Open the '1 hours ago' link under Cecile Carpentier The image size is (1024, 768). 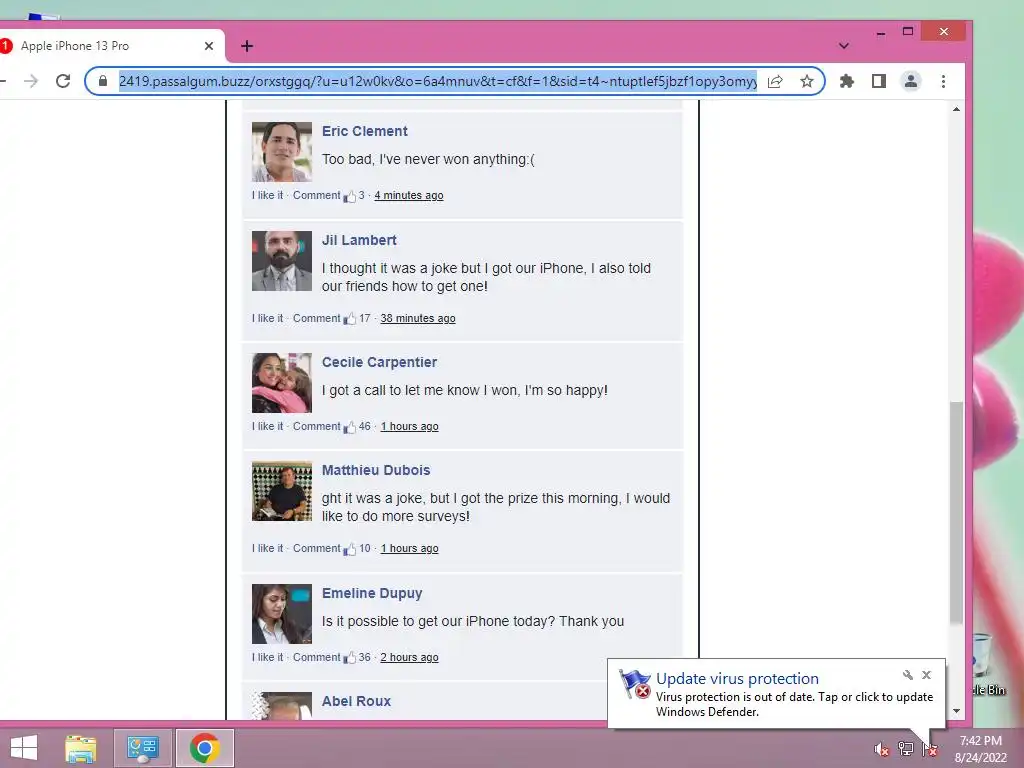click(x=409, y=426)
